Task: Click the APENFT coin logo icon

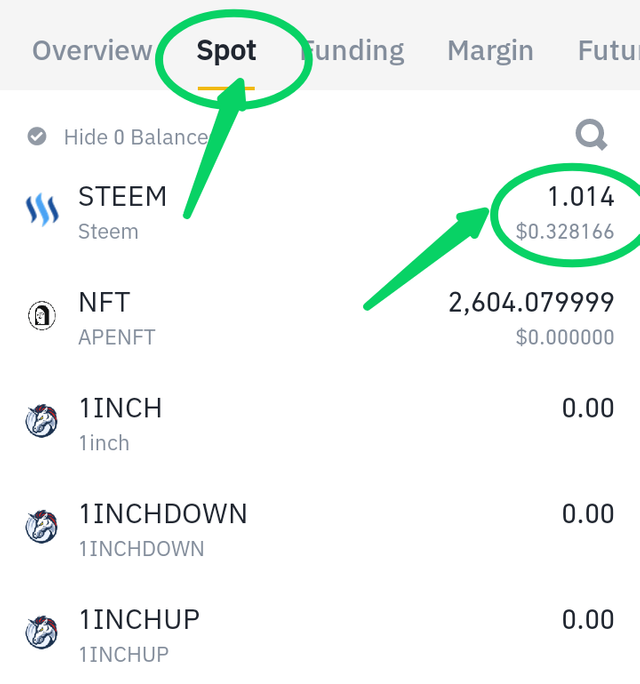Action: point(41,317)
